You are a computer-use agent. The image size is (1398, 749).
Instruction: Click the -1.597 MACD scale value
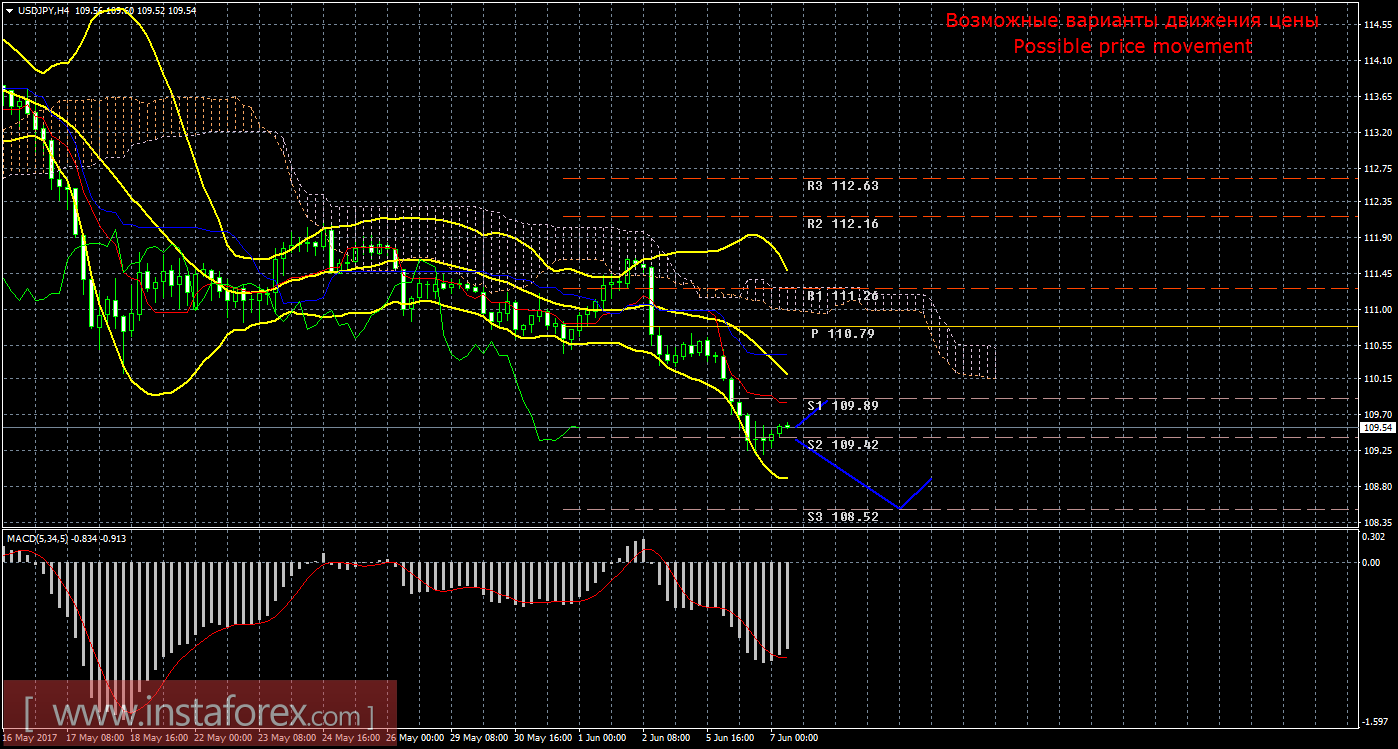(x=1377, y=721)
